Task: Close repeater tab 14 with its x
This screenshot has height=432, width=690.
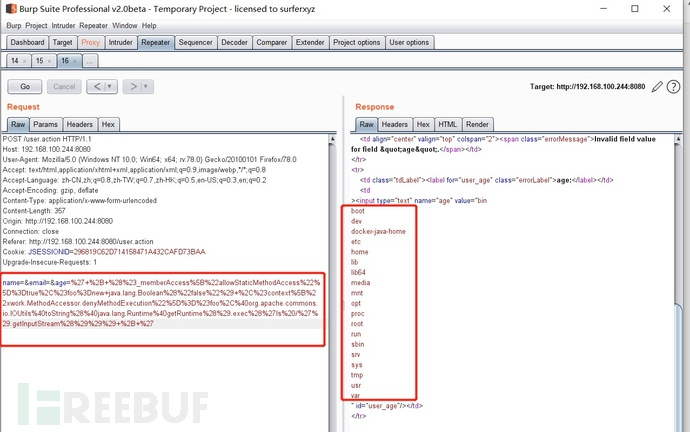Action: [25, 61]
